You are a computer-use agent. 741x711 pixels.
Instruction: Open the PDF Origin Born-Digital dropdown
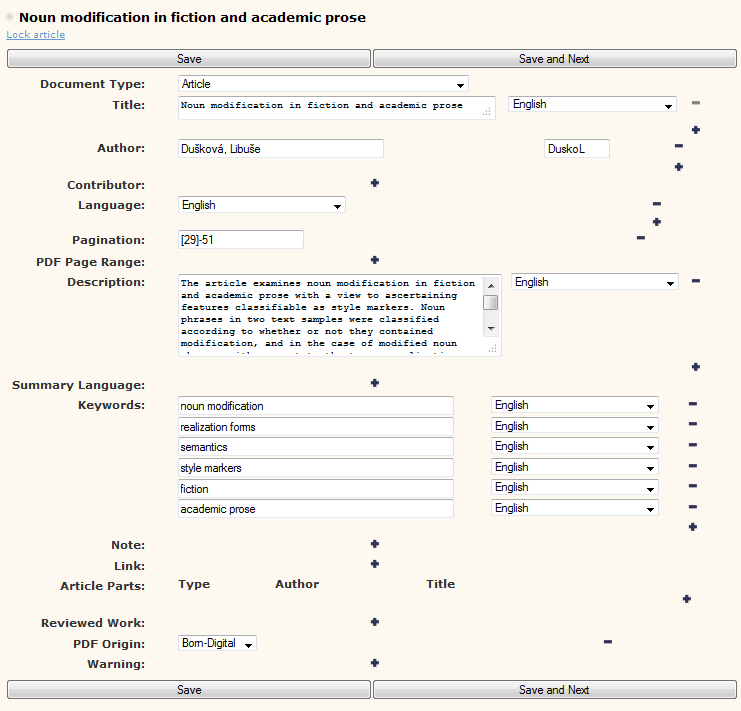(217, 643)
